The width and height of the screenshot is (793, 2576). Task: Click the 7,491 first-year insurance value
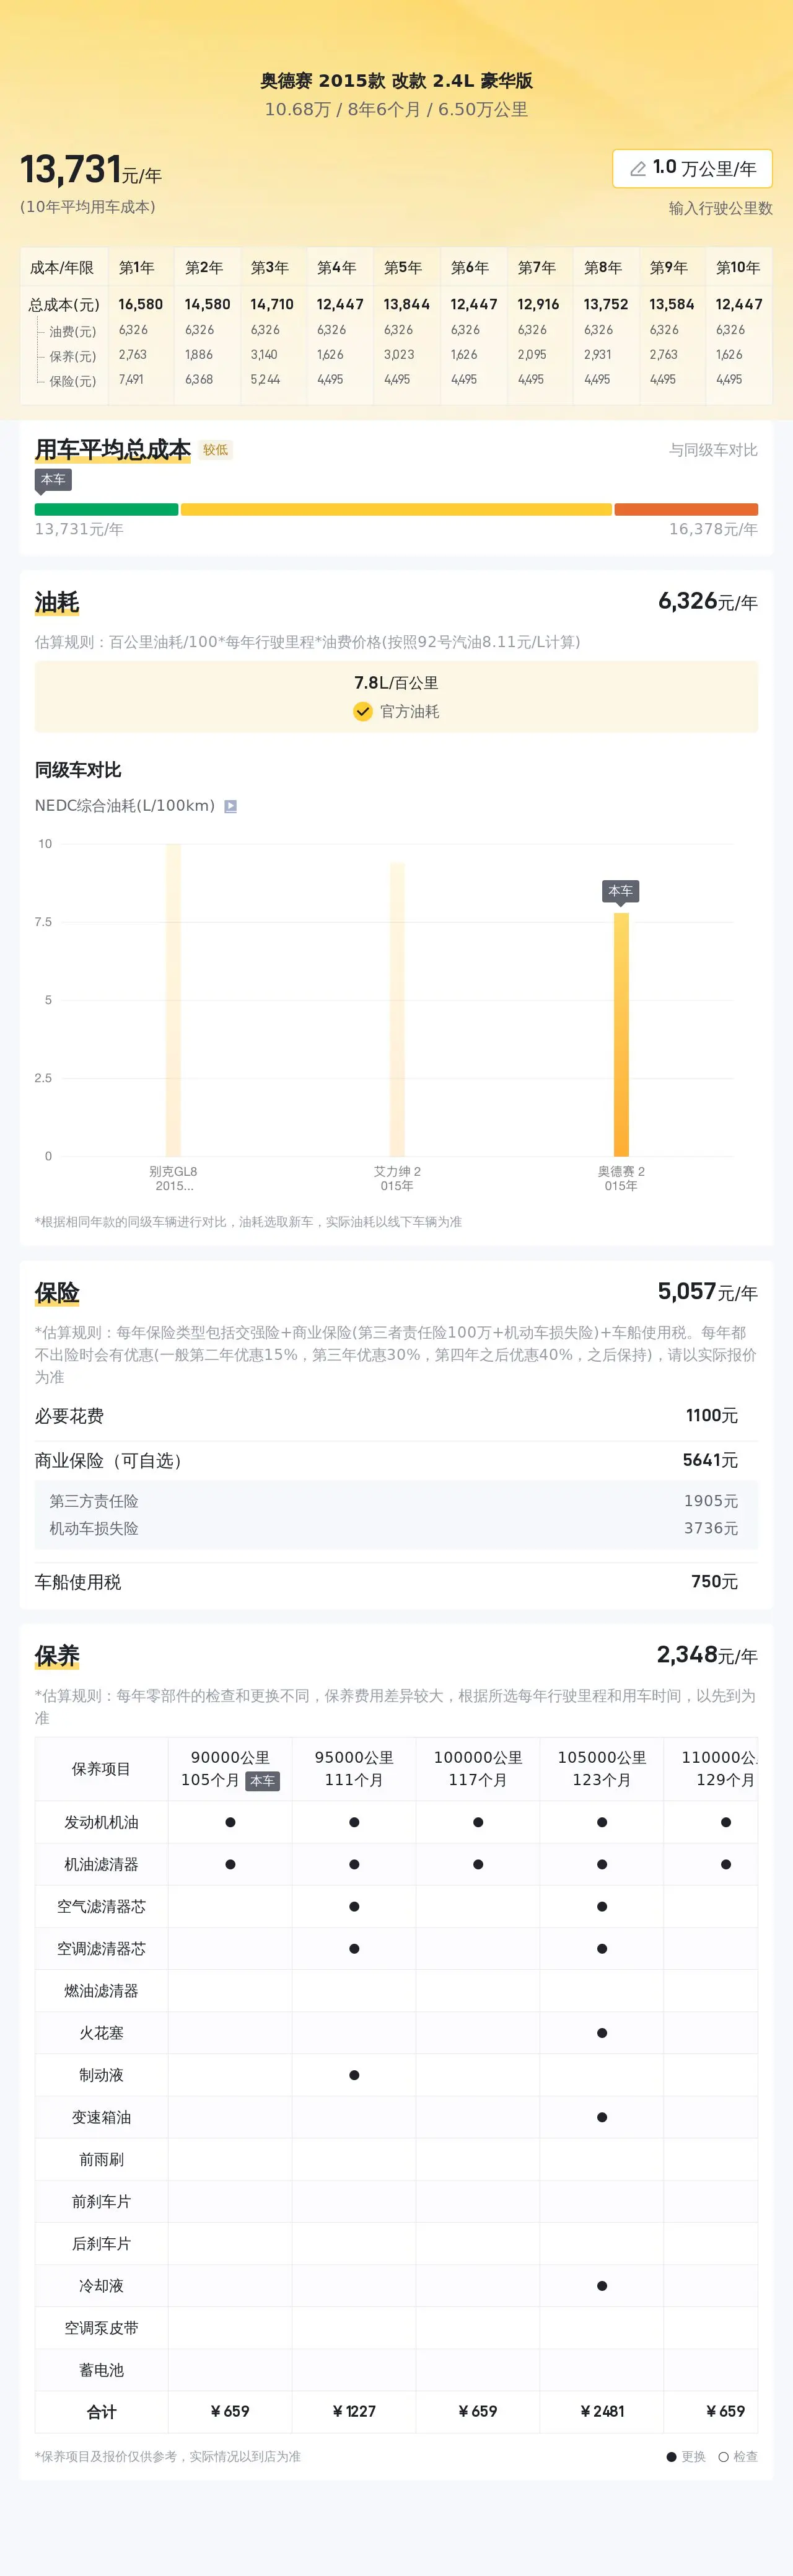click(131, 380)
